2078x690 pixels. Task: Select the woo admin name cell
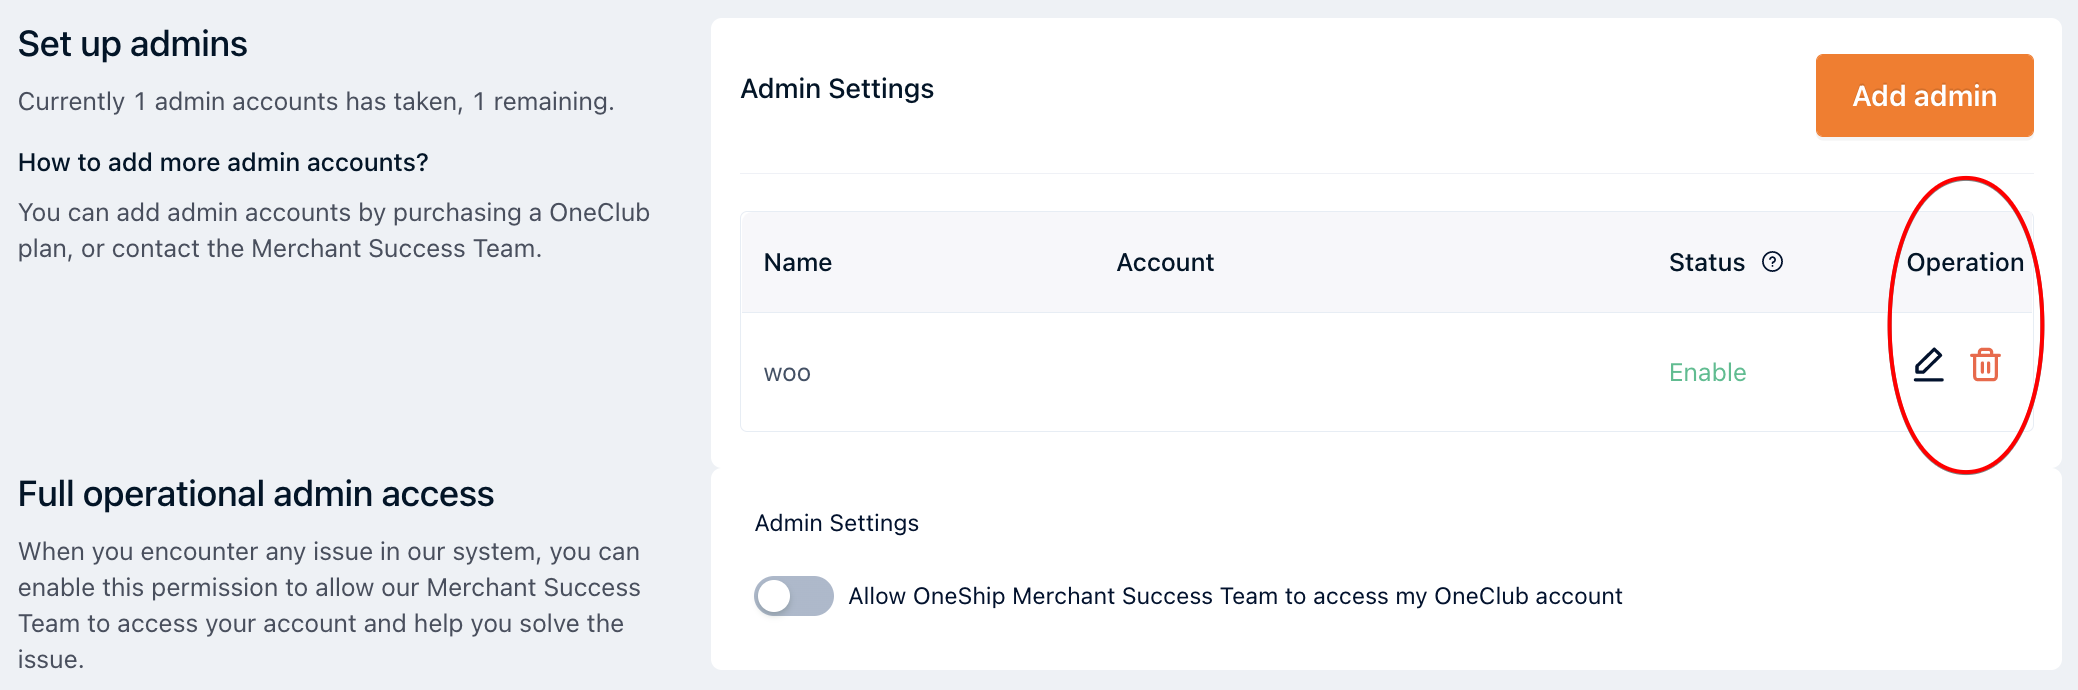787,373
